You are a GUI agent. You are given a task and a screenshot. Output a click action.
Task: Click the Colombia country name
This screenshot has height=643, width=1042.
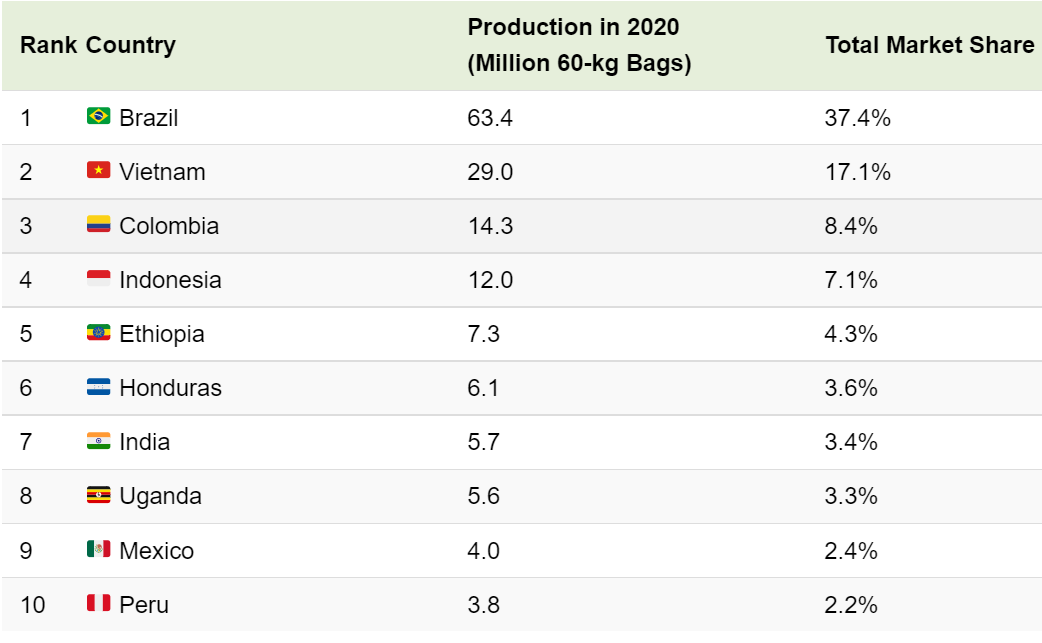click(x=169, y=226)
